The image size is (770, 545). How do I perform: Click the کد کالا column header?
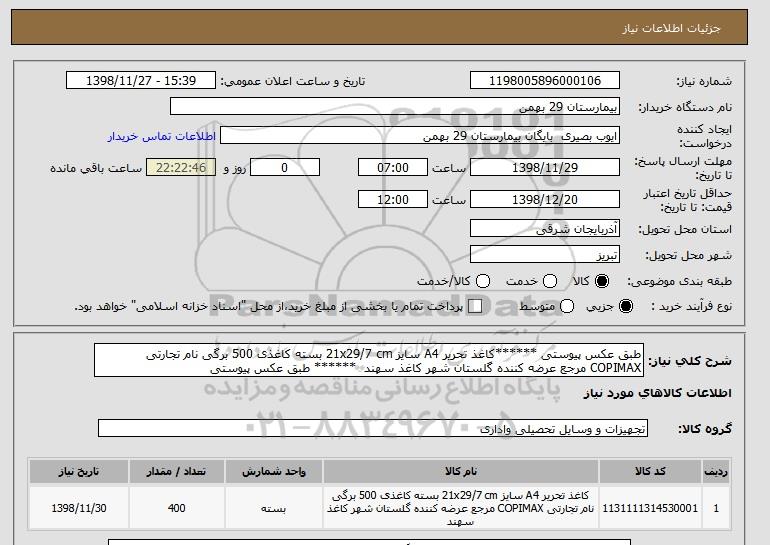[650, 471]
